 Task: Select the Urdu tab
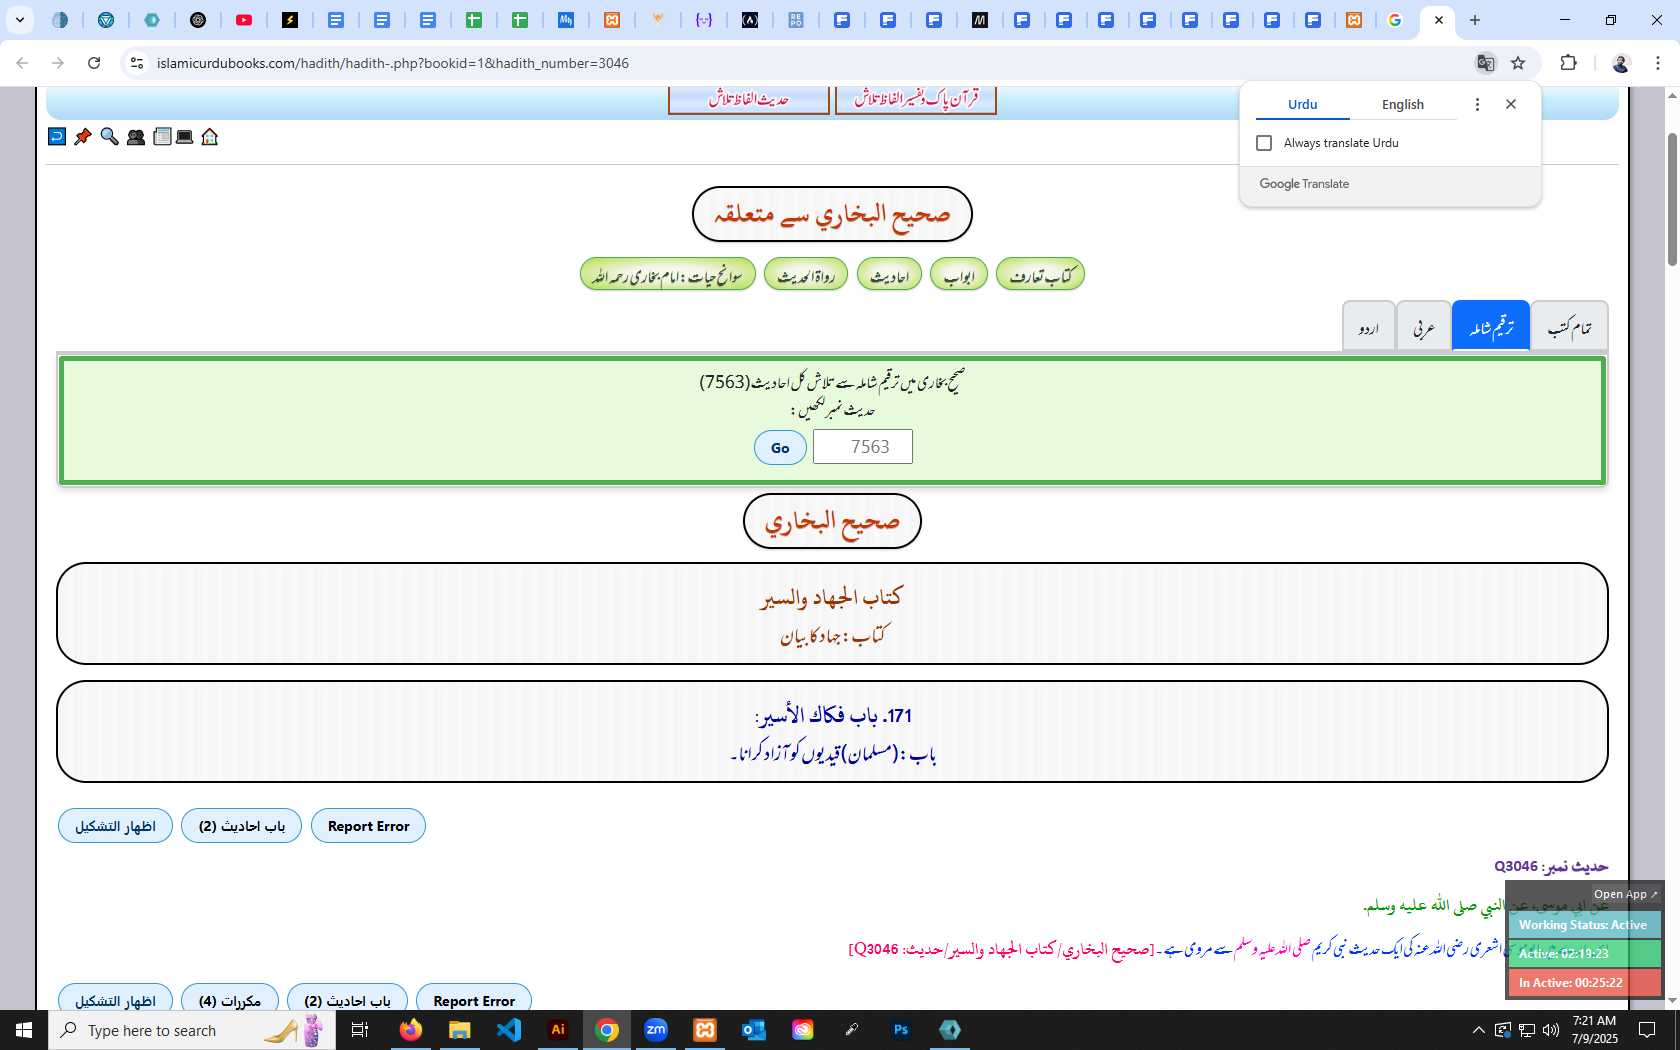point(1368,326)
